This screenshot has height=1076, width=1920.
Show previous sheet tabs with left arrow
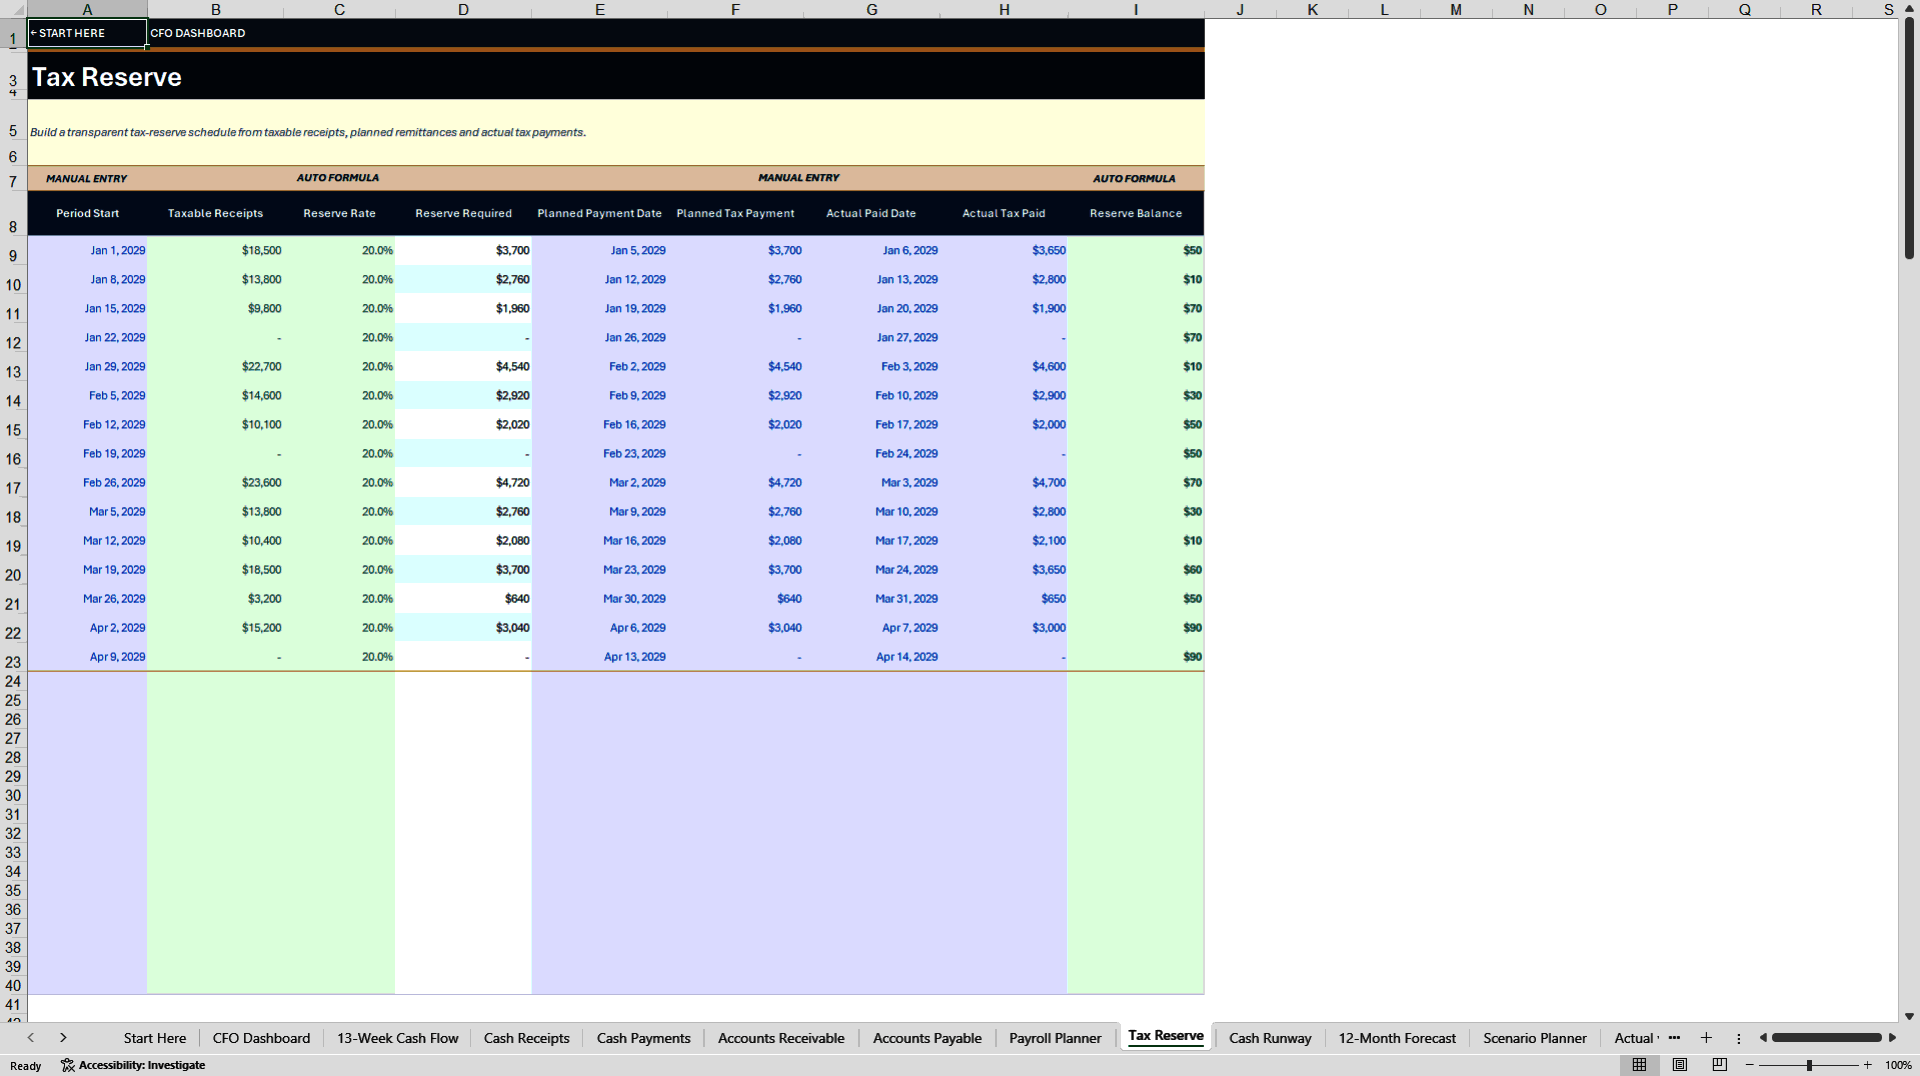pyautogui.click(x=31, y=1038)
